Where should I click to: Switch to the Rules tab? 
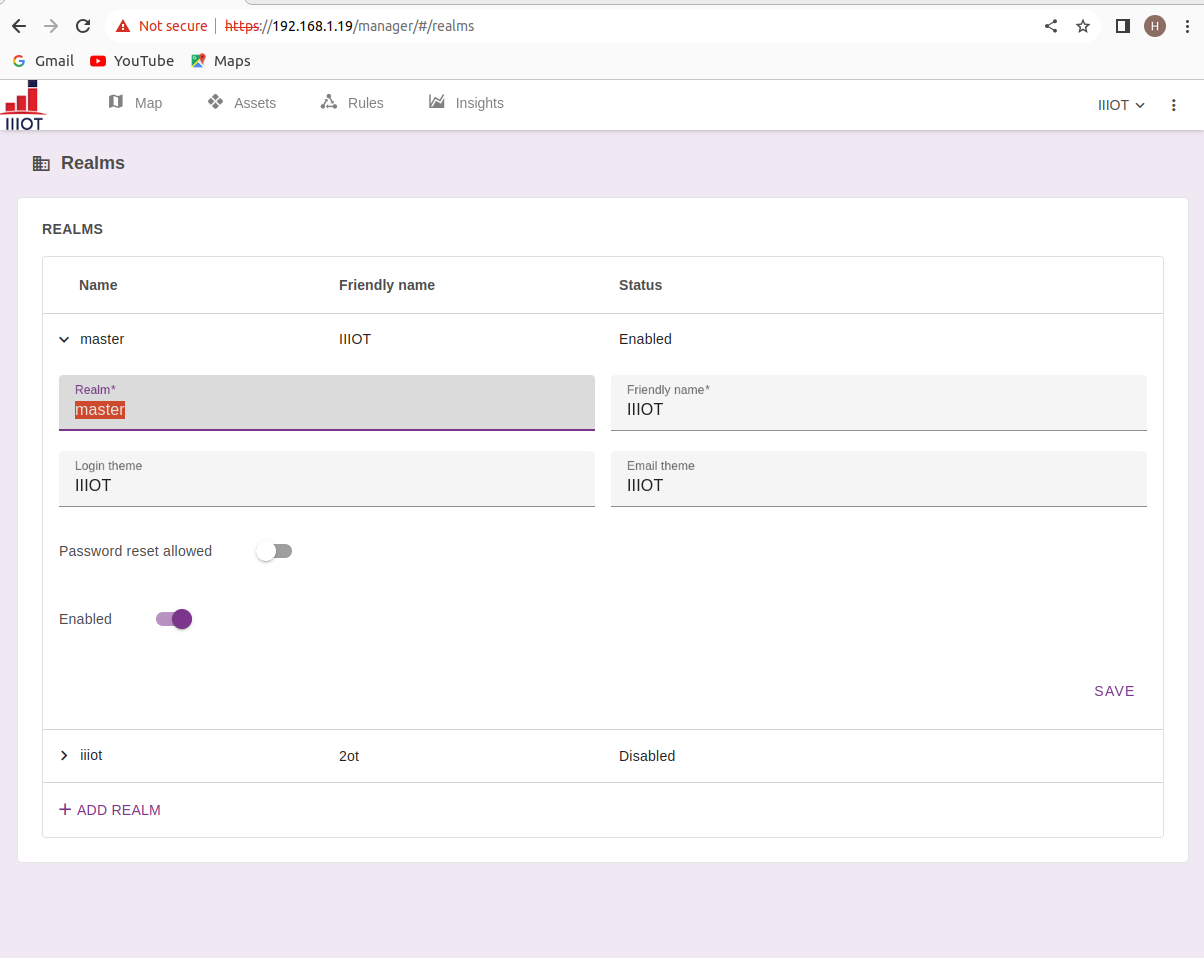pyautogui.click(x=352, y=103)
